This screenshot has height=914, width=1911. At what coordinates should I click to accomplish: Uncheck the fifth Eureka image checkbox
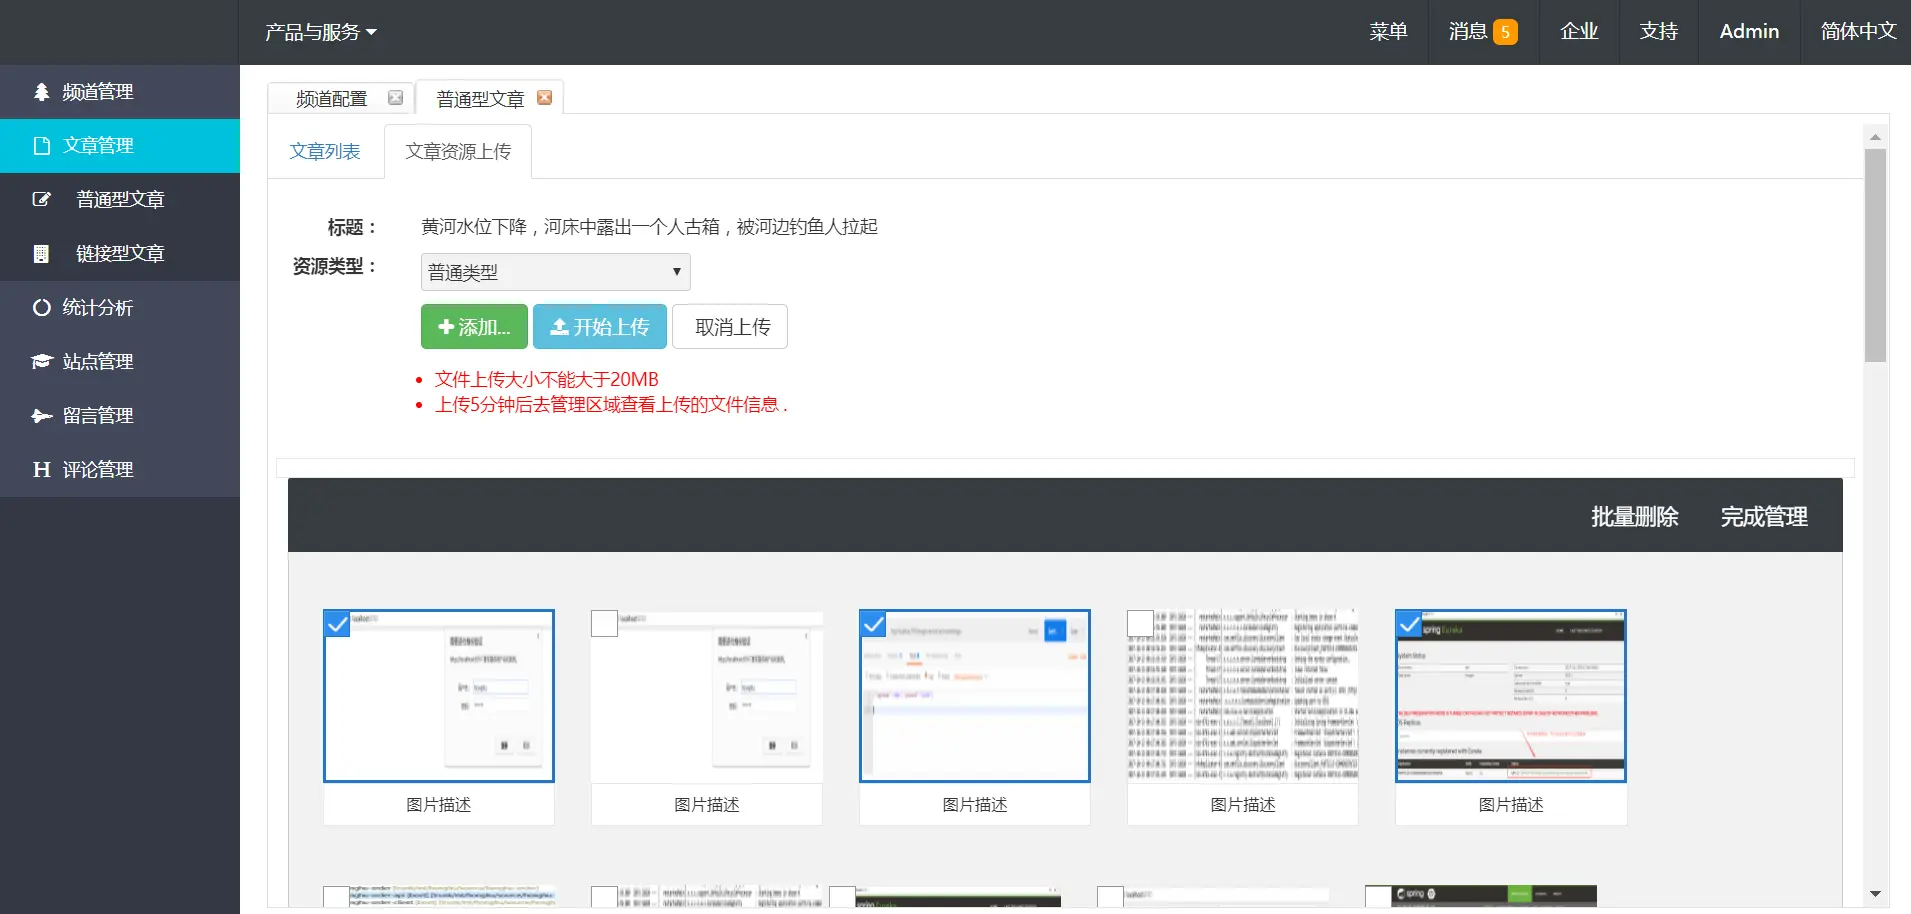click(1410, 624)
